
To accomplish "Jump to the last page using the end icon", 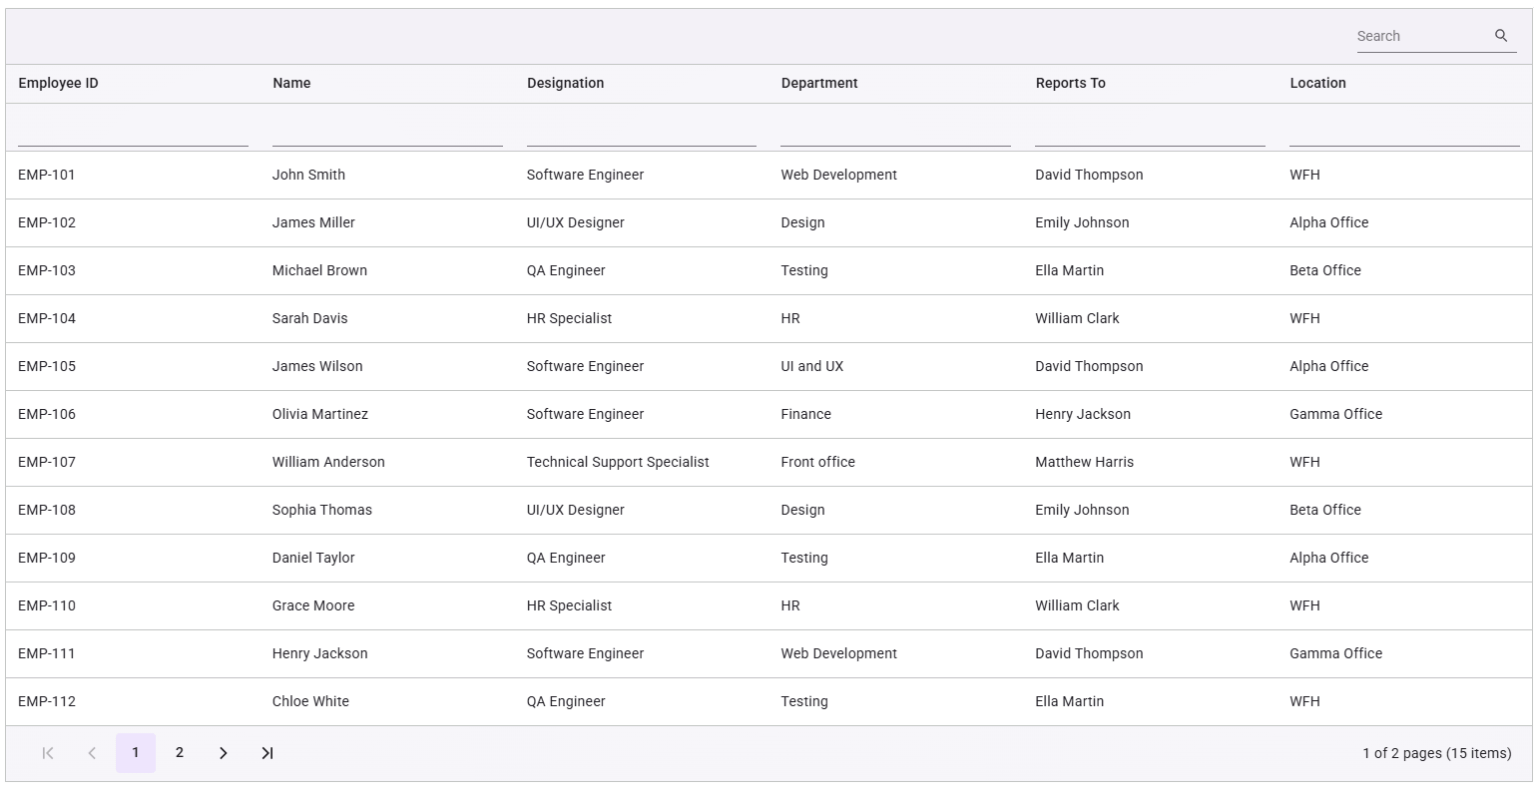I will click(266, 750).
